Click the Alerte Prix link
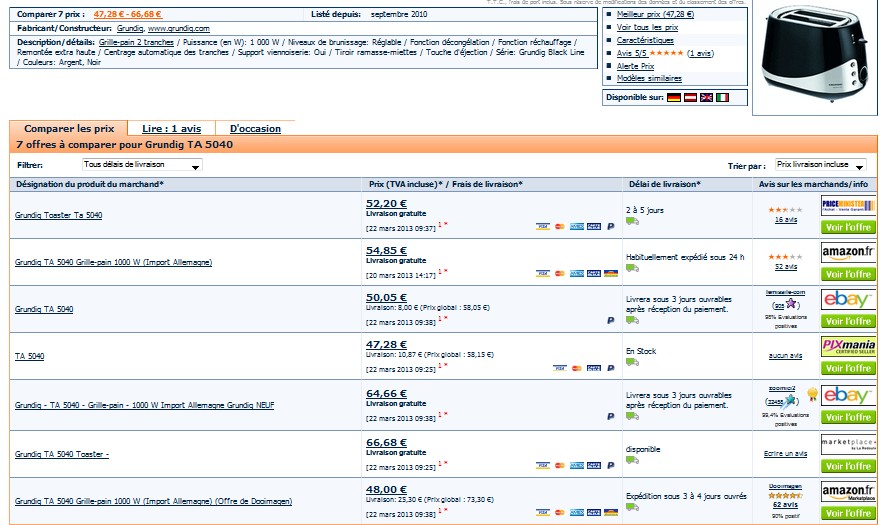This screenshot has height=525, width=886. pyautogui.click(x=636, y=66)
